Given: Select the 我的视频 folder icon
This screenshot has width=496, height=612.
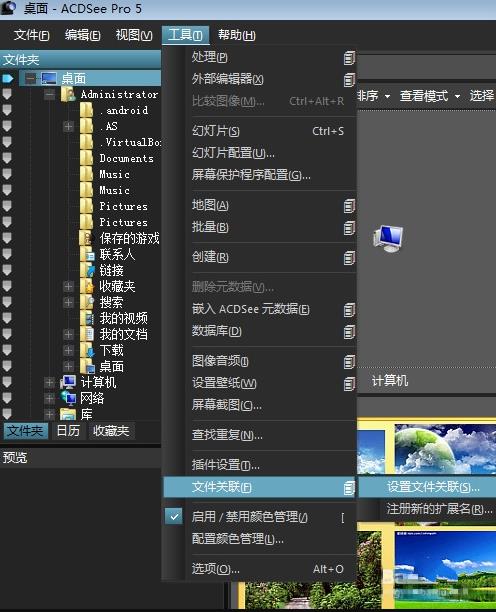Looking at the screenshot, I should click(87, 318).
